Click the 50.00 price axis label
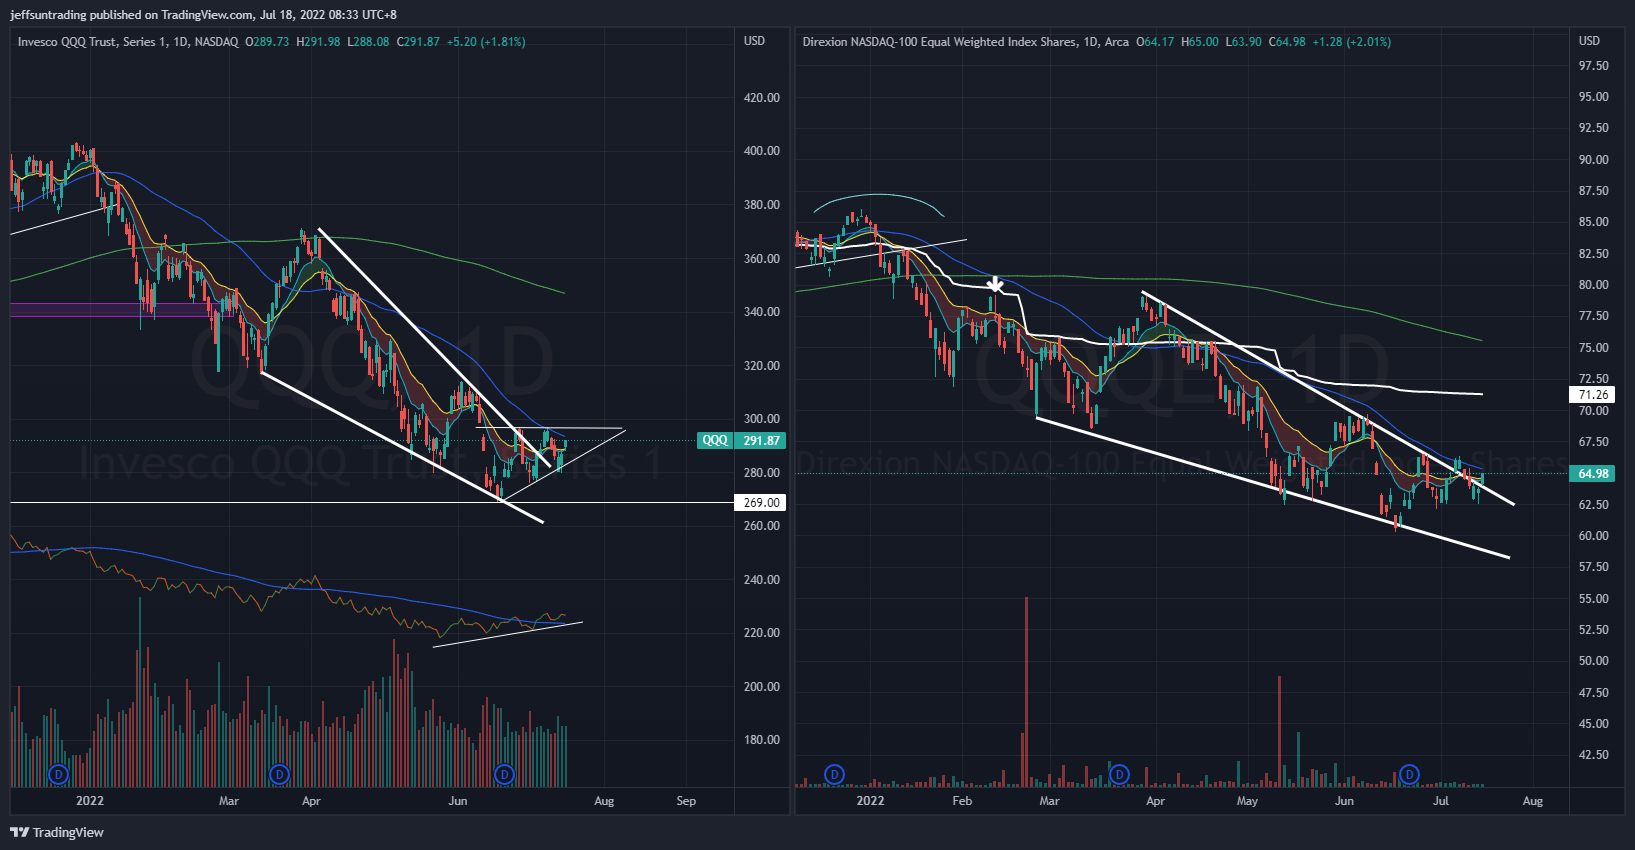The height and width of the screenshot is (850, 1635). pos(1594,661)
